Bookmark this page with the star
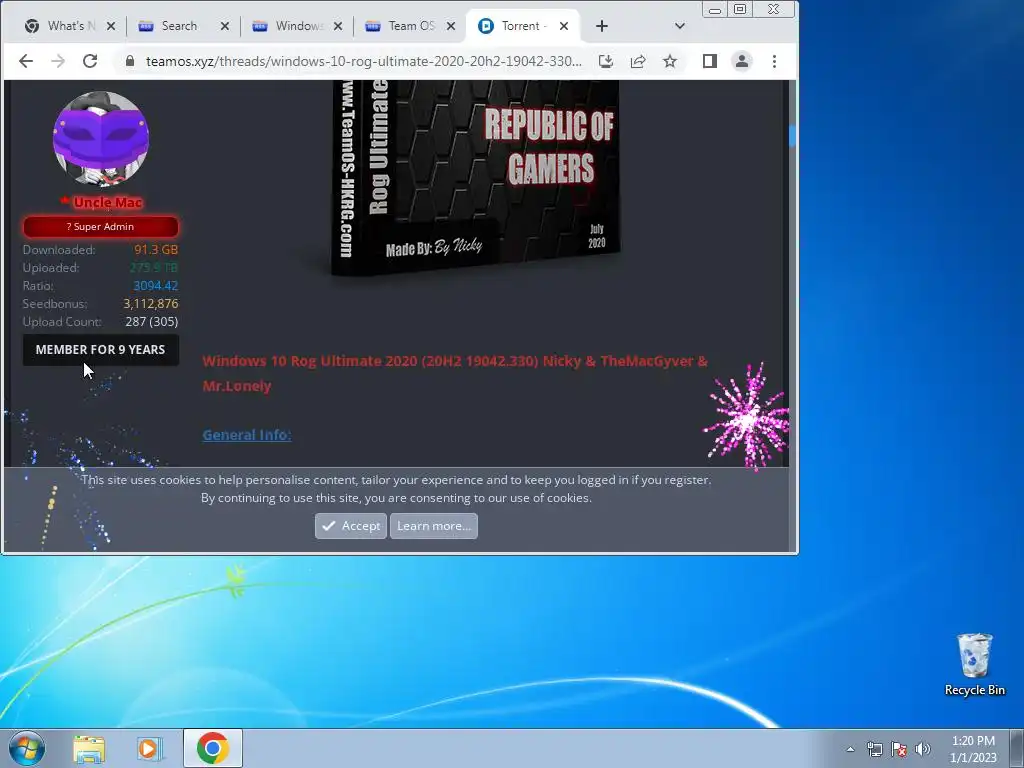This screenshot has height=768, width=1024. [670, 61]
